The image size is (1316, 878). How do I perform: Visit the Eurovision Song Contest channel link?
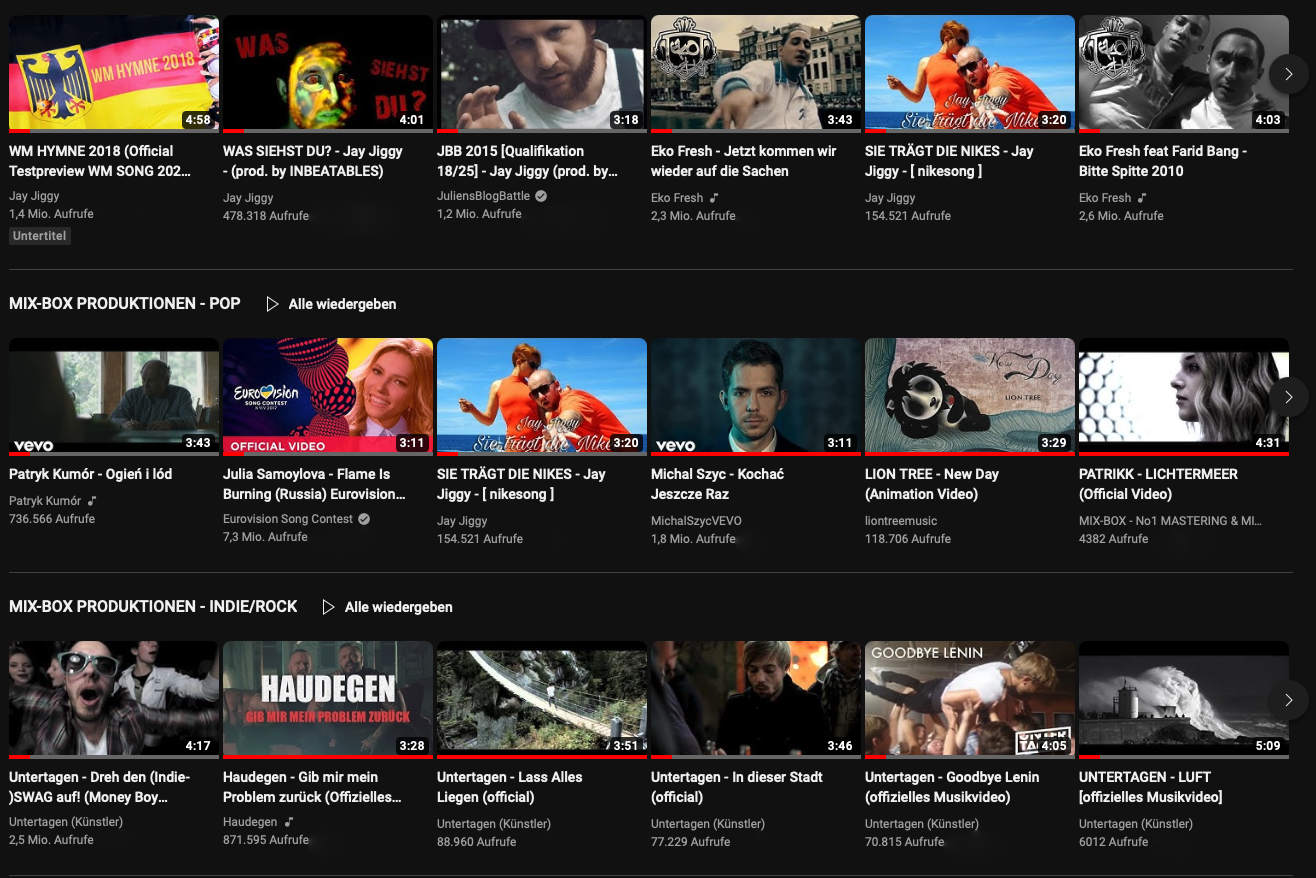288,519
